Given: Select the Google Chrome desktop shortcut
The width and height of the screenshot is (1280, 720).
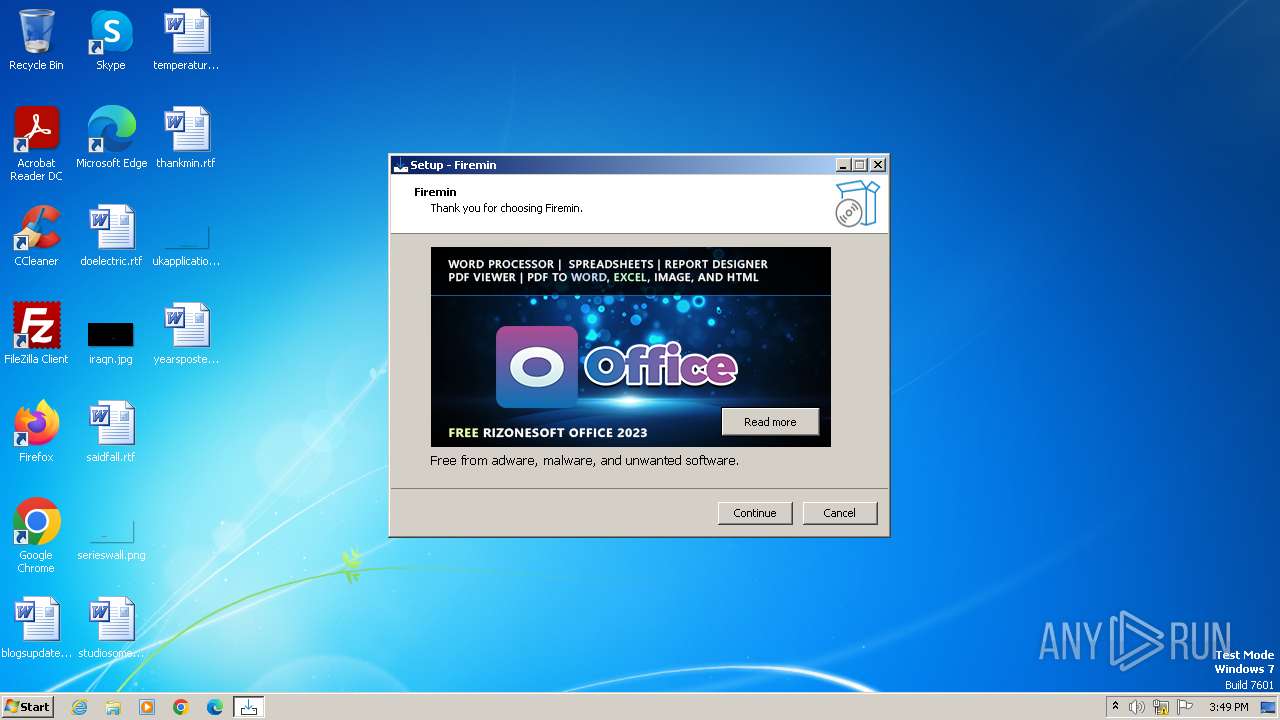Looking at the screenshot, I should click(36, 536).
